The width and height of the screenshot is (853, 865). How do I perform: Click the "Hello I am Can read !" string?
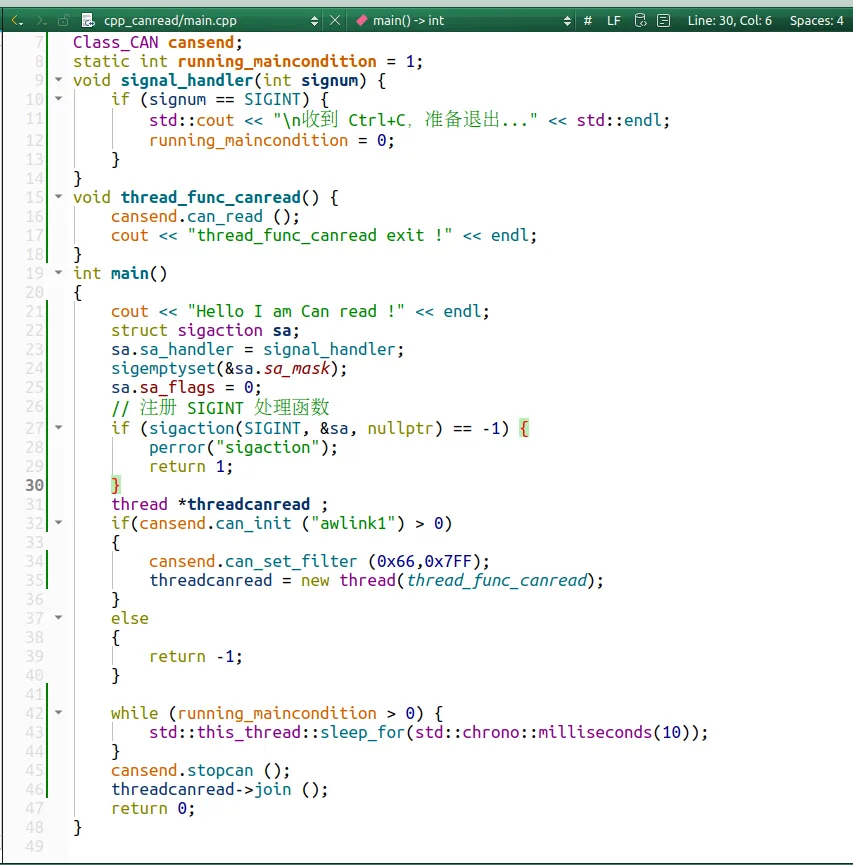tap(296, 312)
